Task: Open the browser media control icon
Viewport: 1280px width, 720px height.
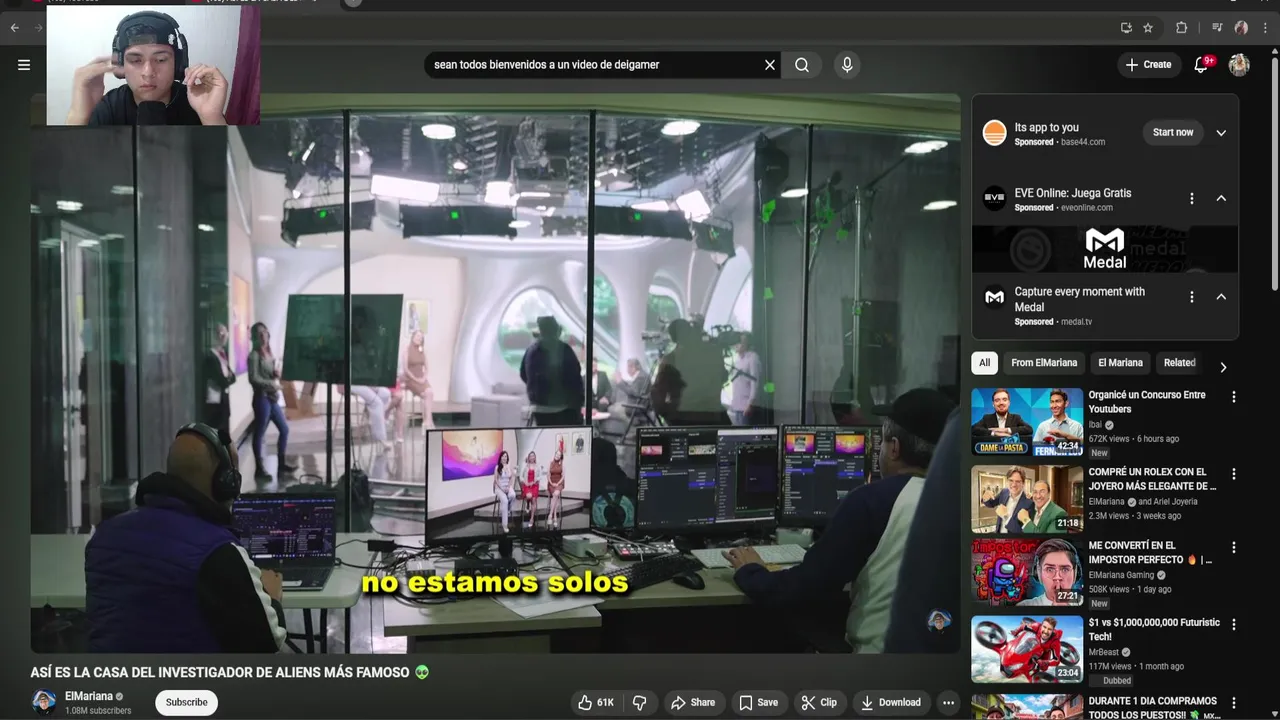Action: click(x=1217, y=28)
